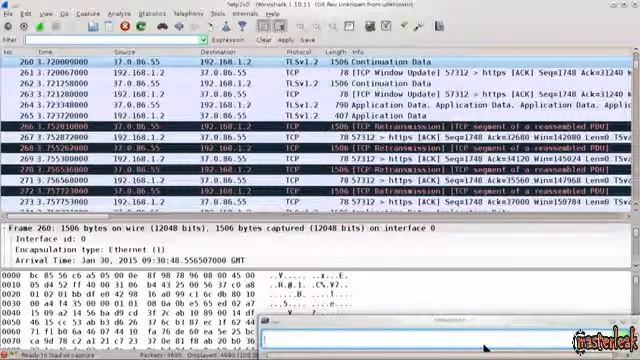This screenshot has height=360, width=640.
Task: Sort by the Protocol column header
Action: 299,52
